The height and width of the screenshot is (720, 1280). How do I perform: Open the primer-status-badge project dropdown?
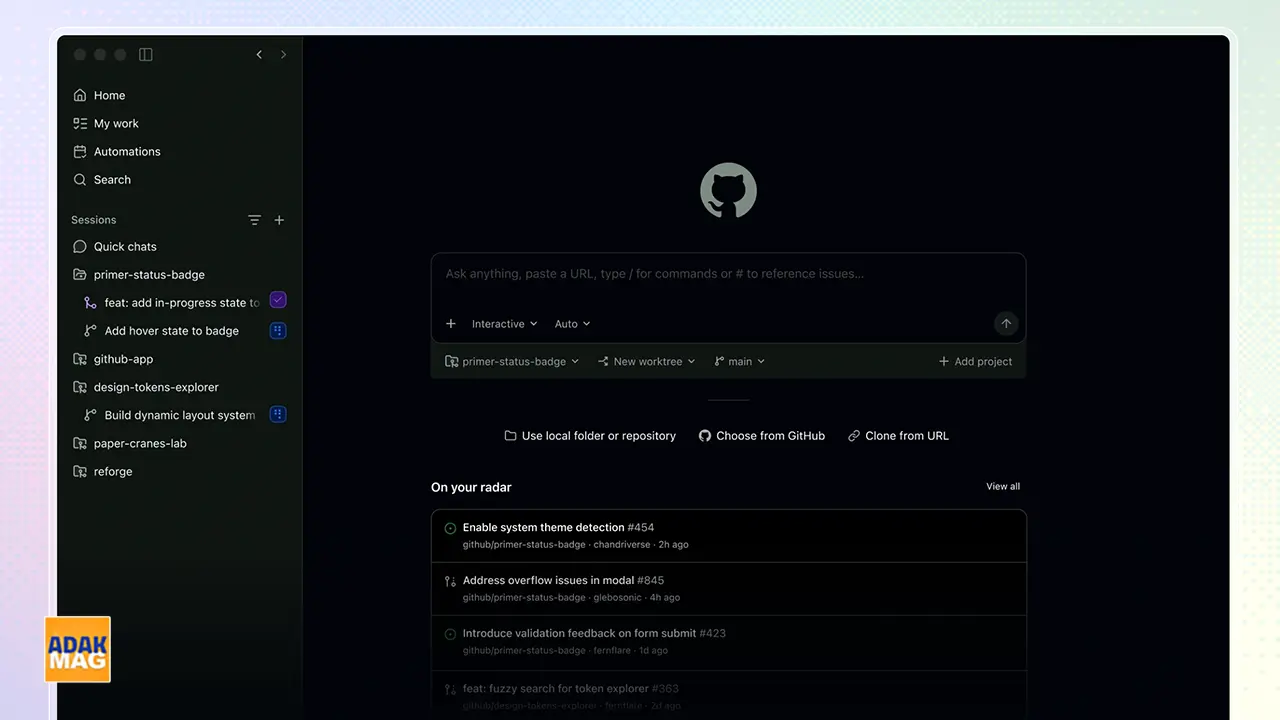(512, 362)
